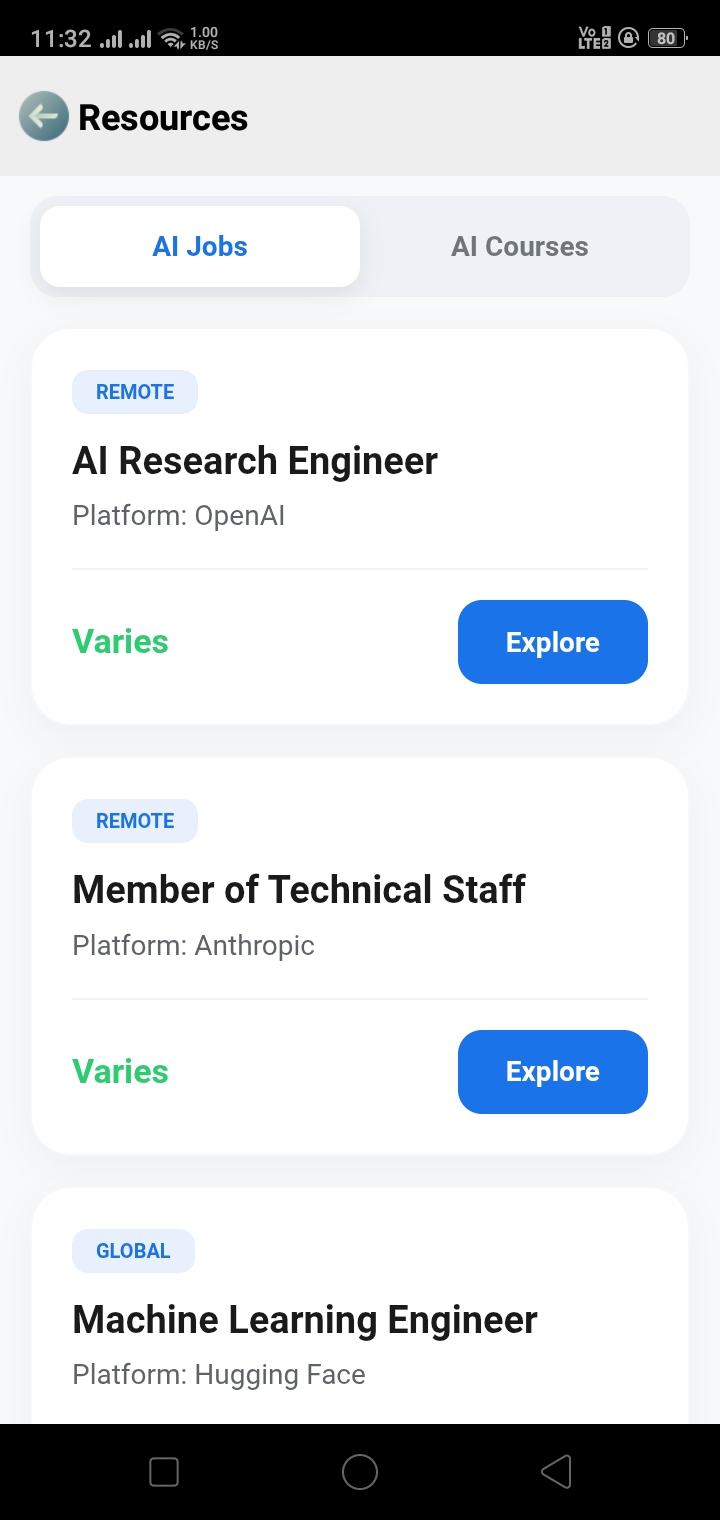Explore the Member of Technical Staff job

pyautogui.click(x=552, y=1071)
